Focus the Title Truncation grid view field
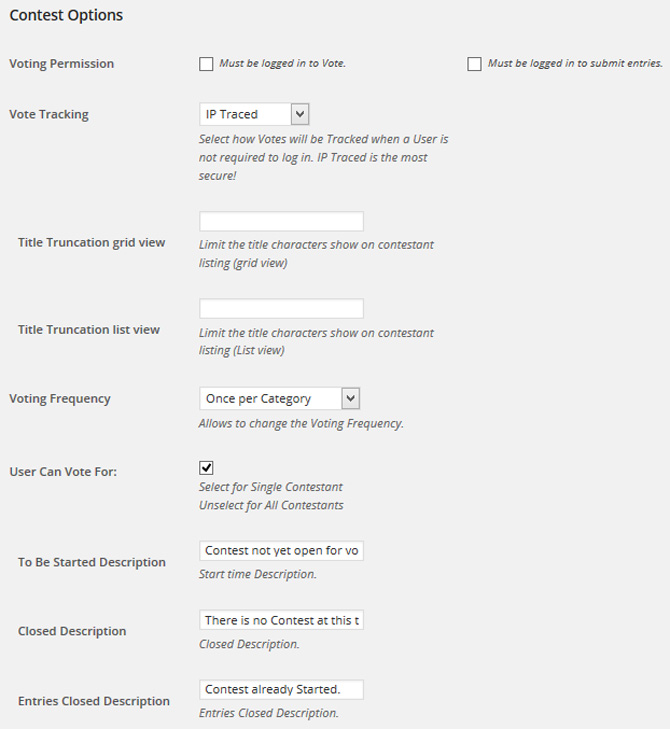 tap(281, 221)
